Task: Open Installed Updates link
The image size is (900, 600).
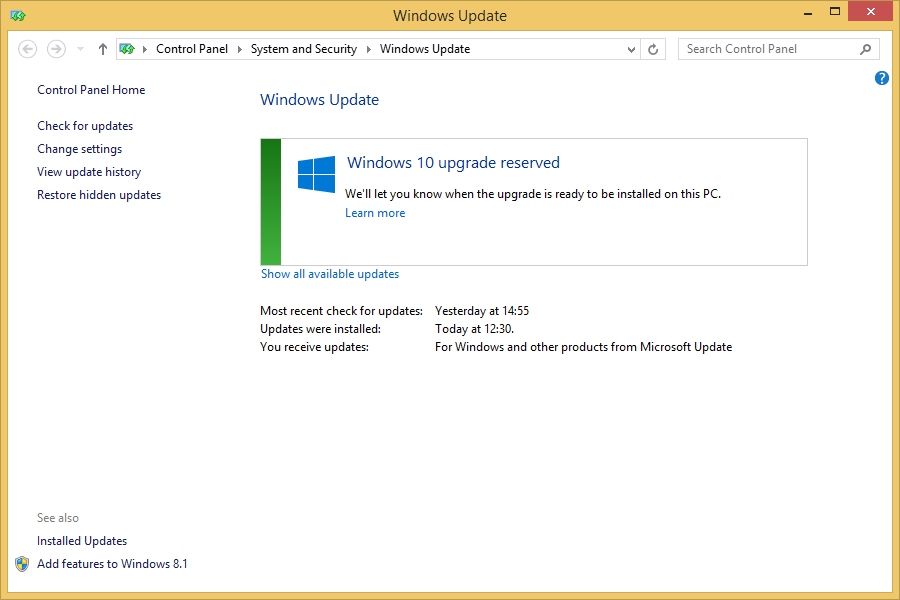Action: click(82, 541)
